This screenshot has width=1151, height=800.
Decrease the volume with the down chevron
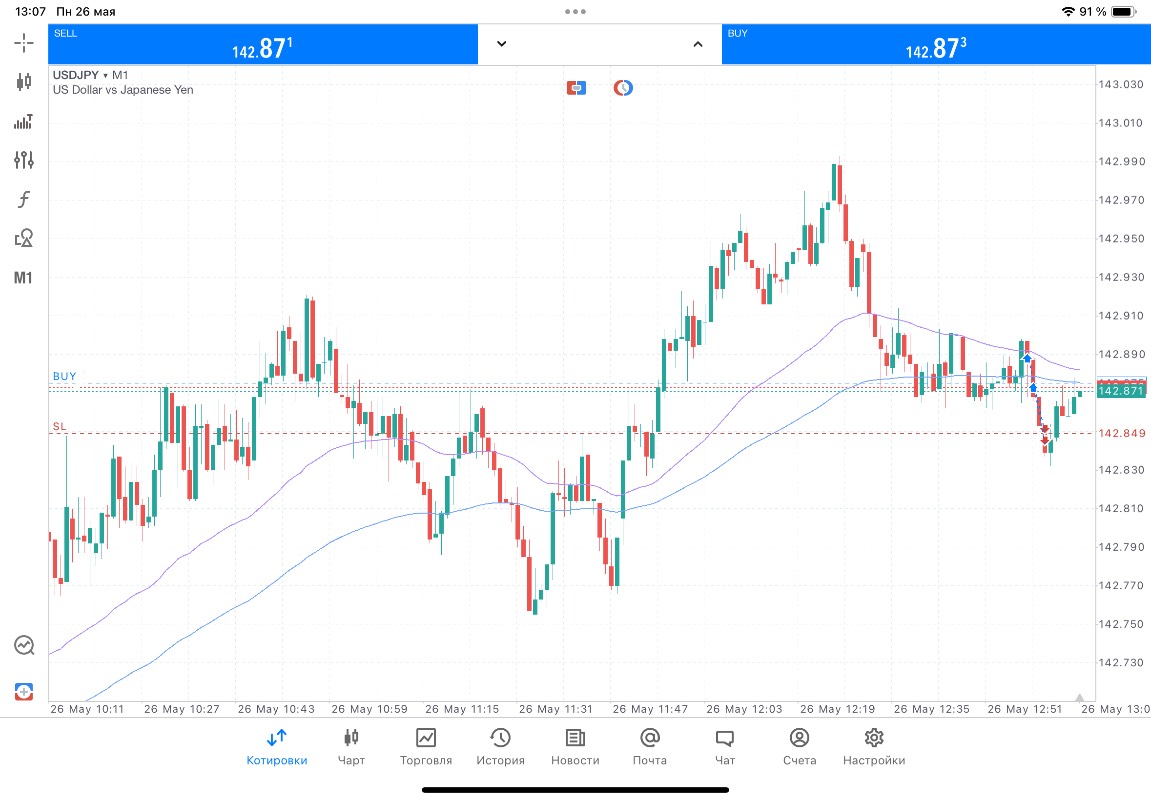point(501,44)
